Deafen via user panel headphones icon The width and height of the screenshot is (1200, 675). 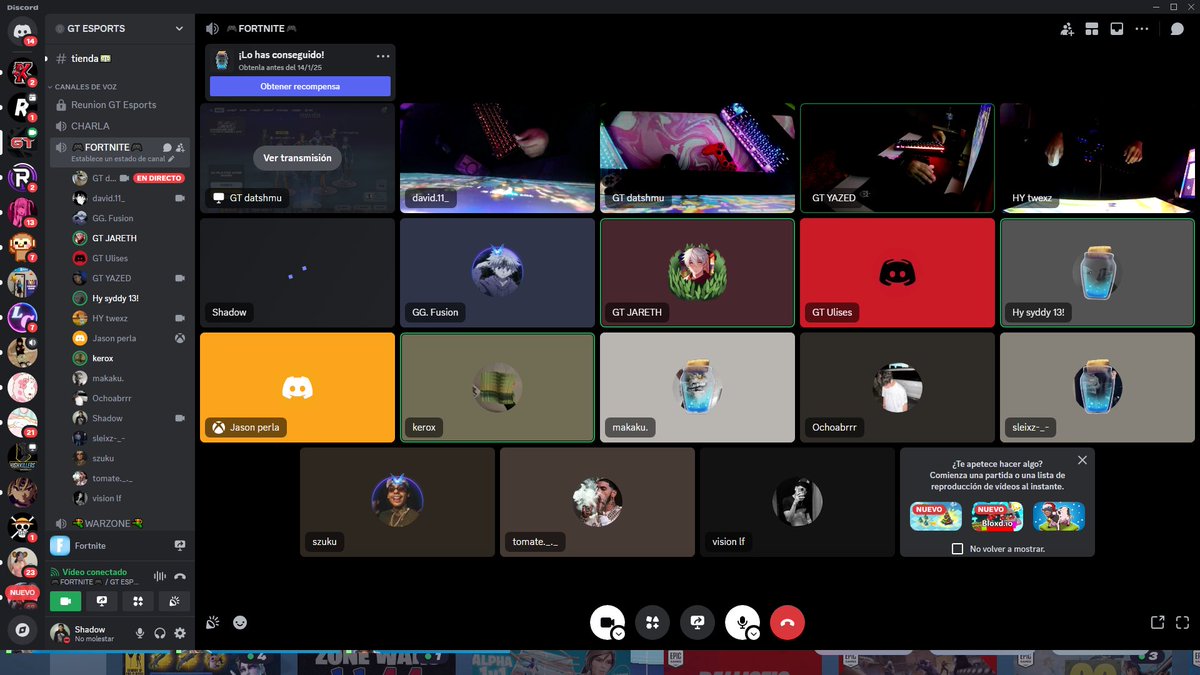pos(160,633)
